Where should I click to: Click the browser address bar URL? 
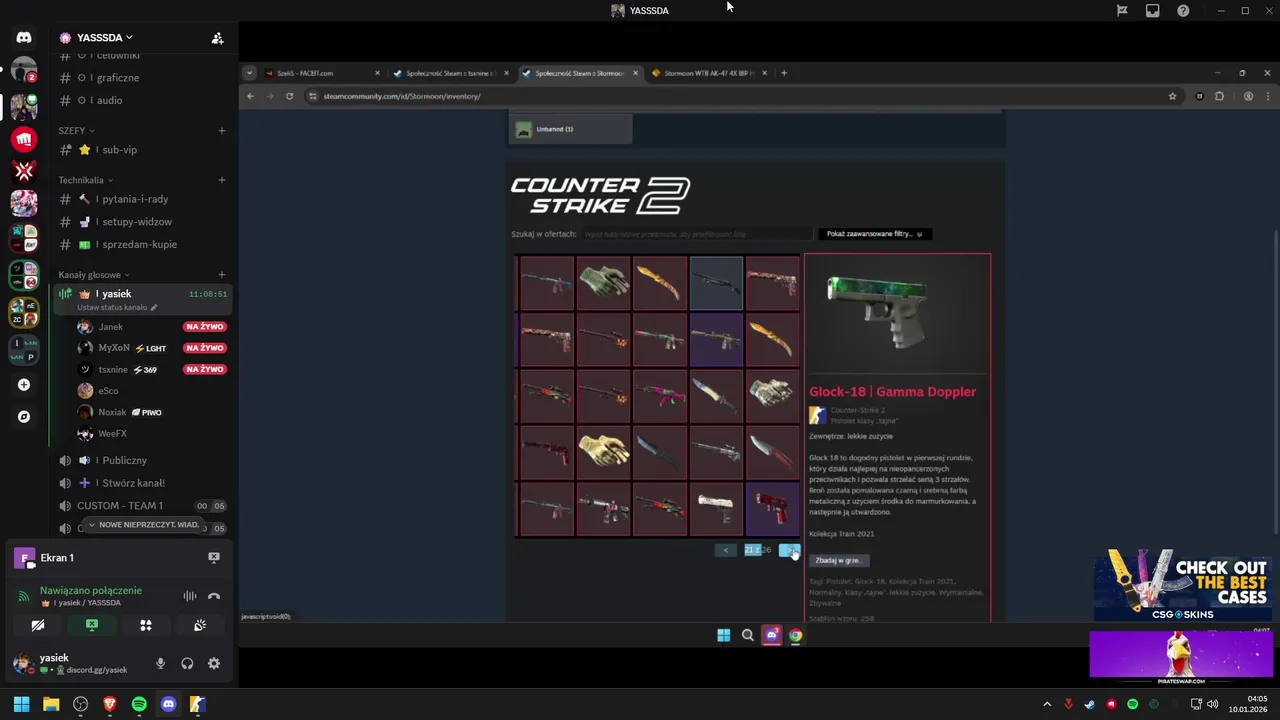(x=402, y=96)
